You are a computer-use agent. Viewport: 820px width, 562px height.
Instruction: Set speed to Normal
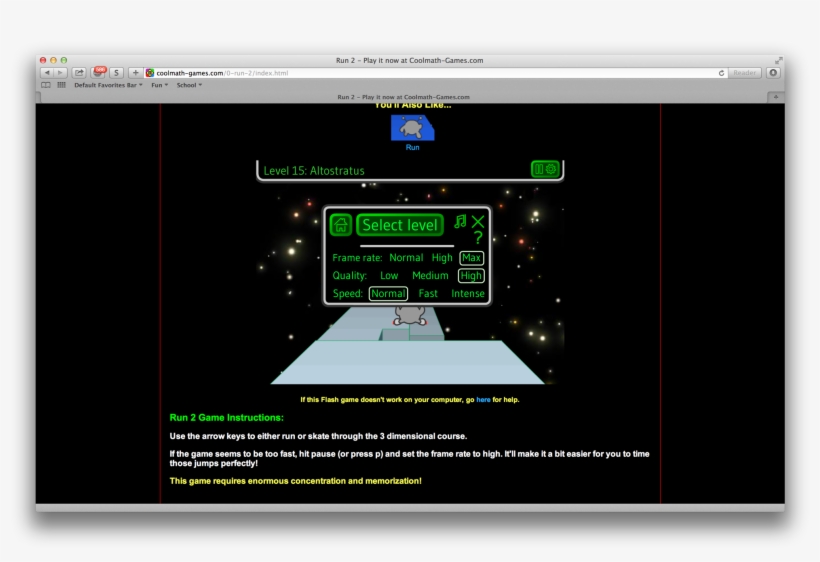click(388, 293)
